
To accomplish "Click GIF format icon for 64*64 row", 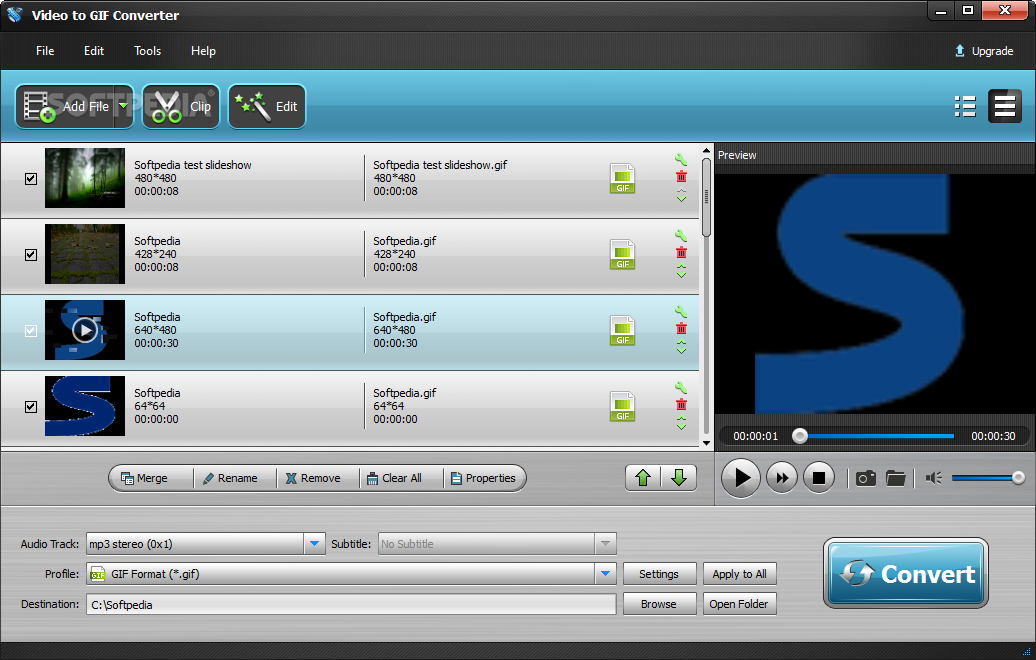I will click(x=622, y=406).
